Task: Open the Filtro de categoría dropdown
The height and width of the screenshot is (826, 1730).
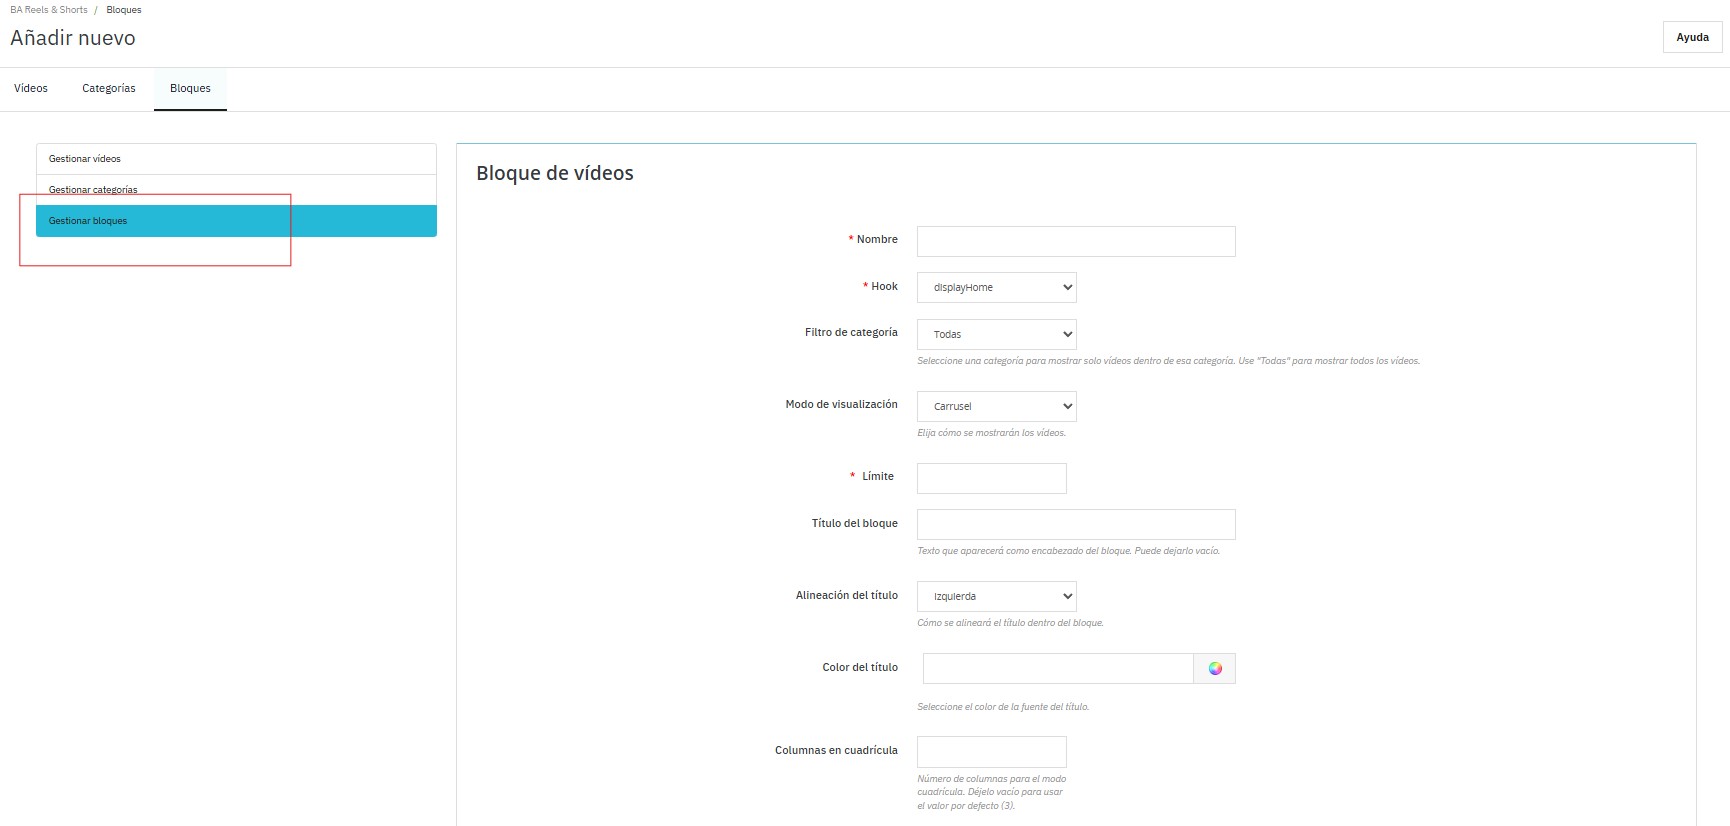Action: [x=996, y=335]
